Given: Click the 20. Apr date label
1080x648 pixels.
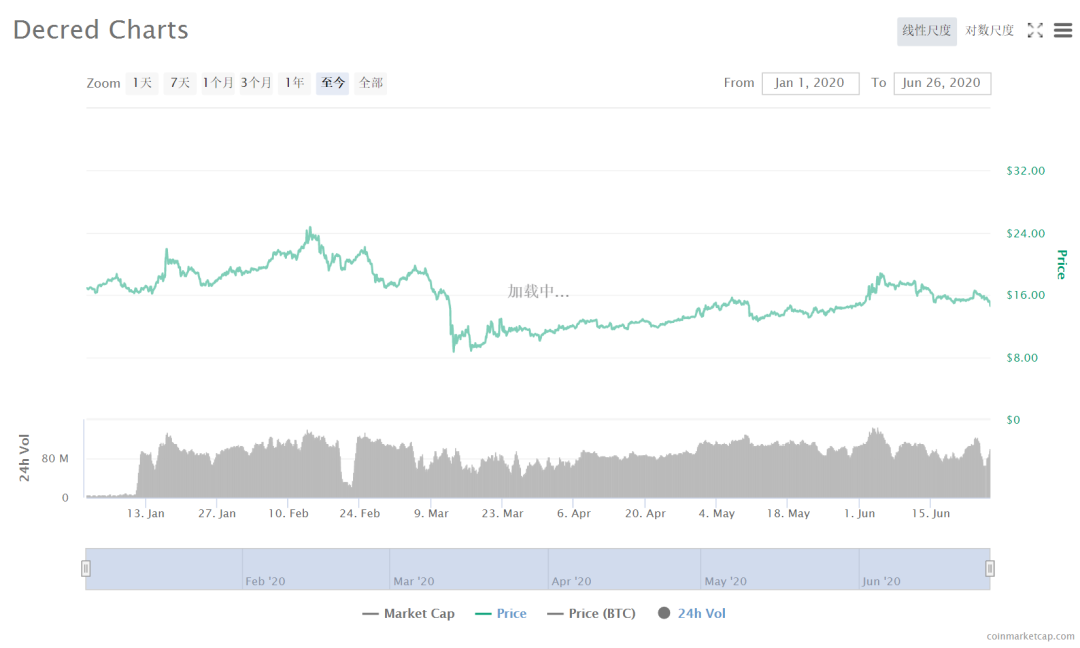Looking at the screenshot, I should coord(645,514).
